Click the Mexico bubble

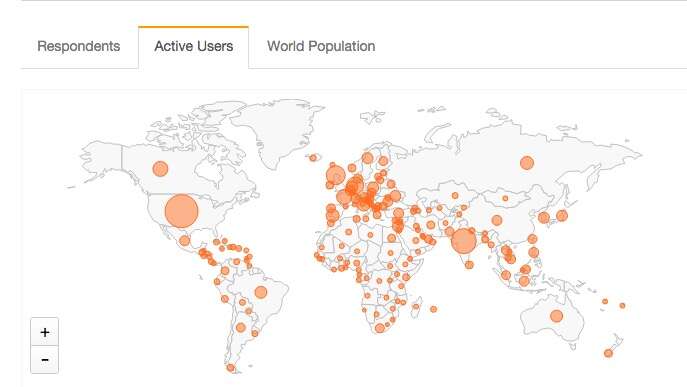click(184, 241)
